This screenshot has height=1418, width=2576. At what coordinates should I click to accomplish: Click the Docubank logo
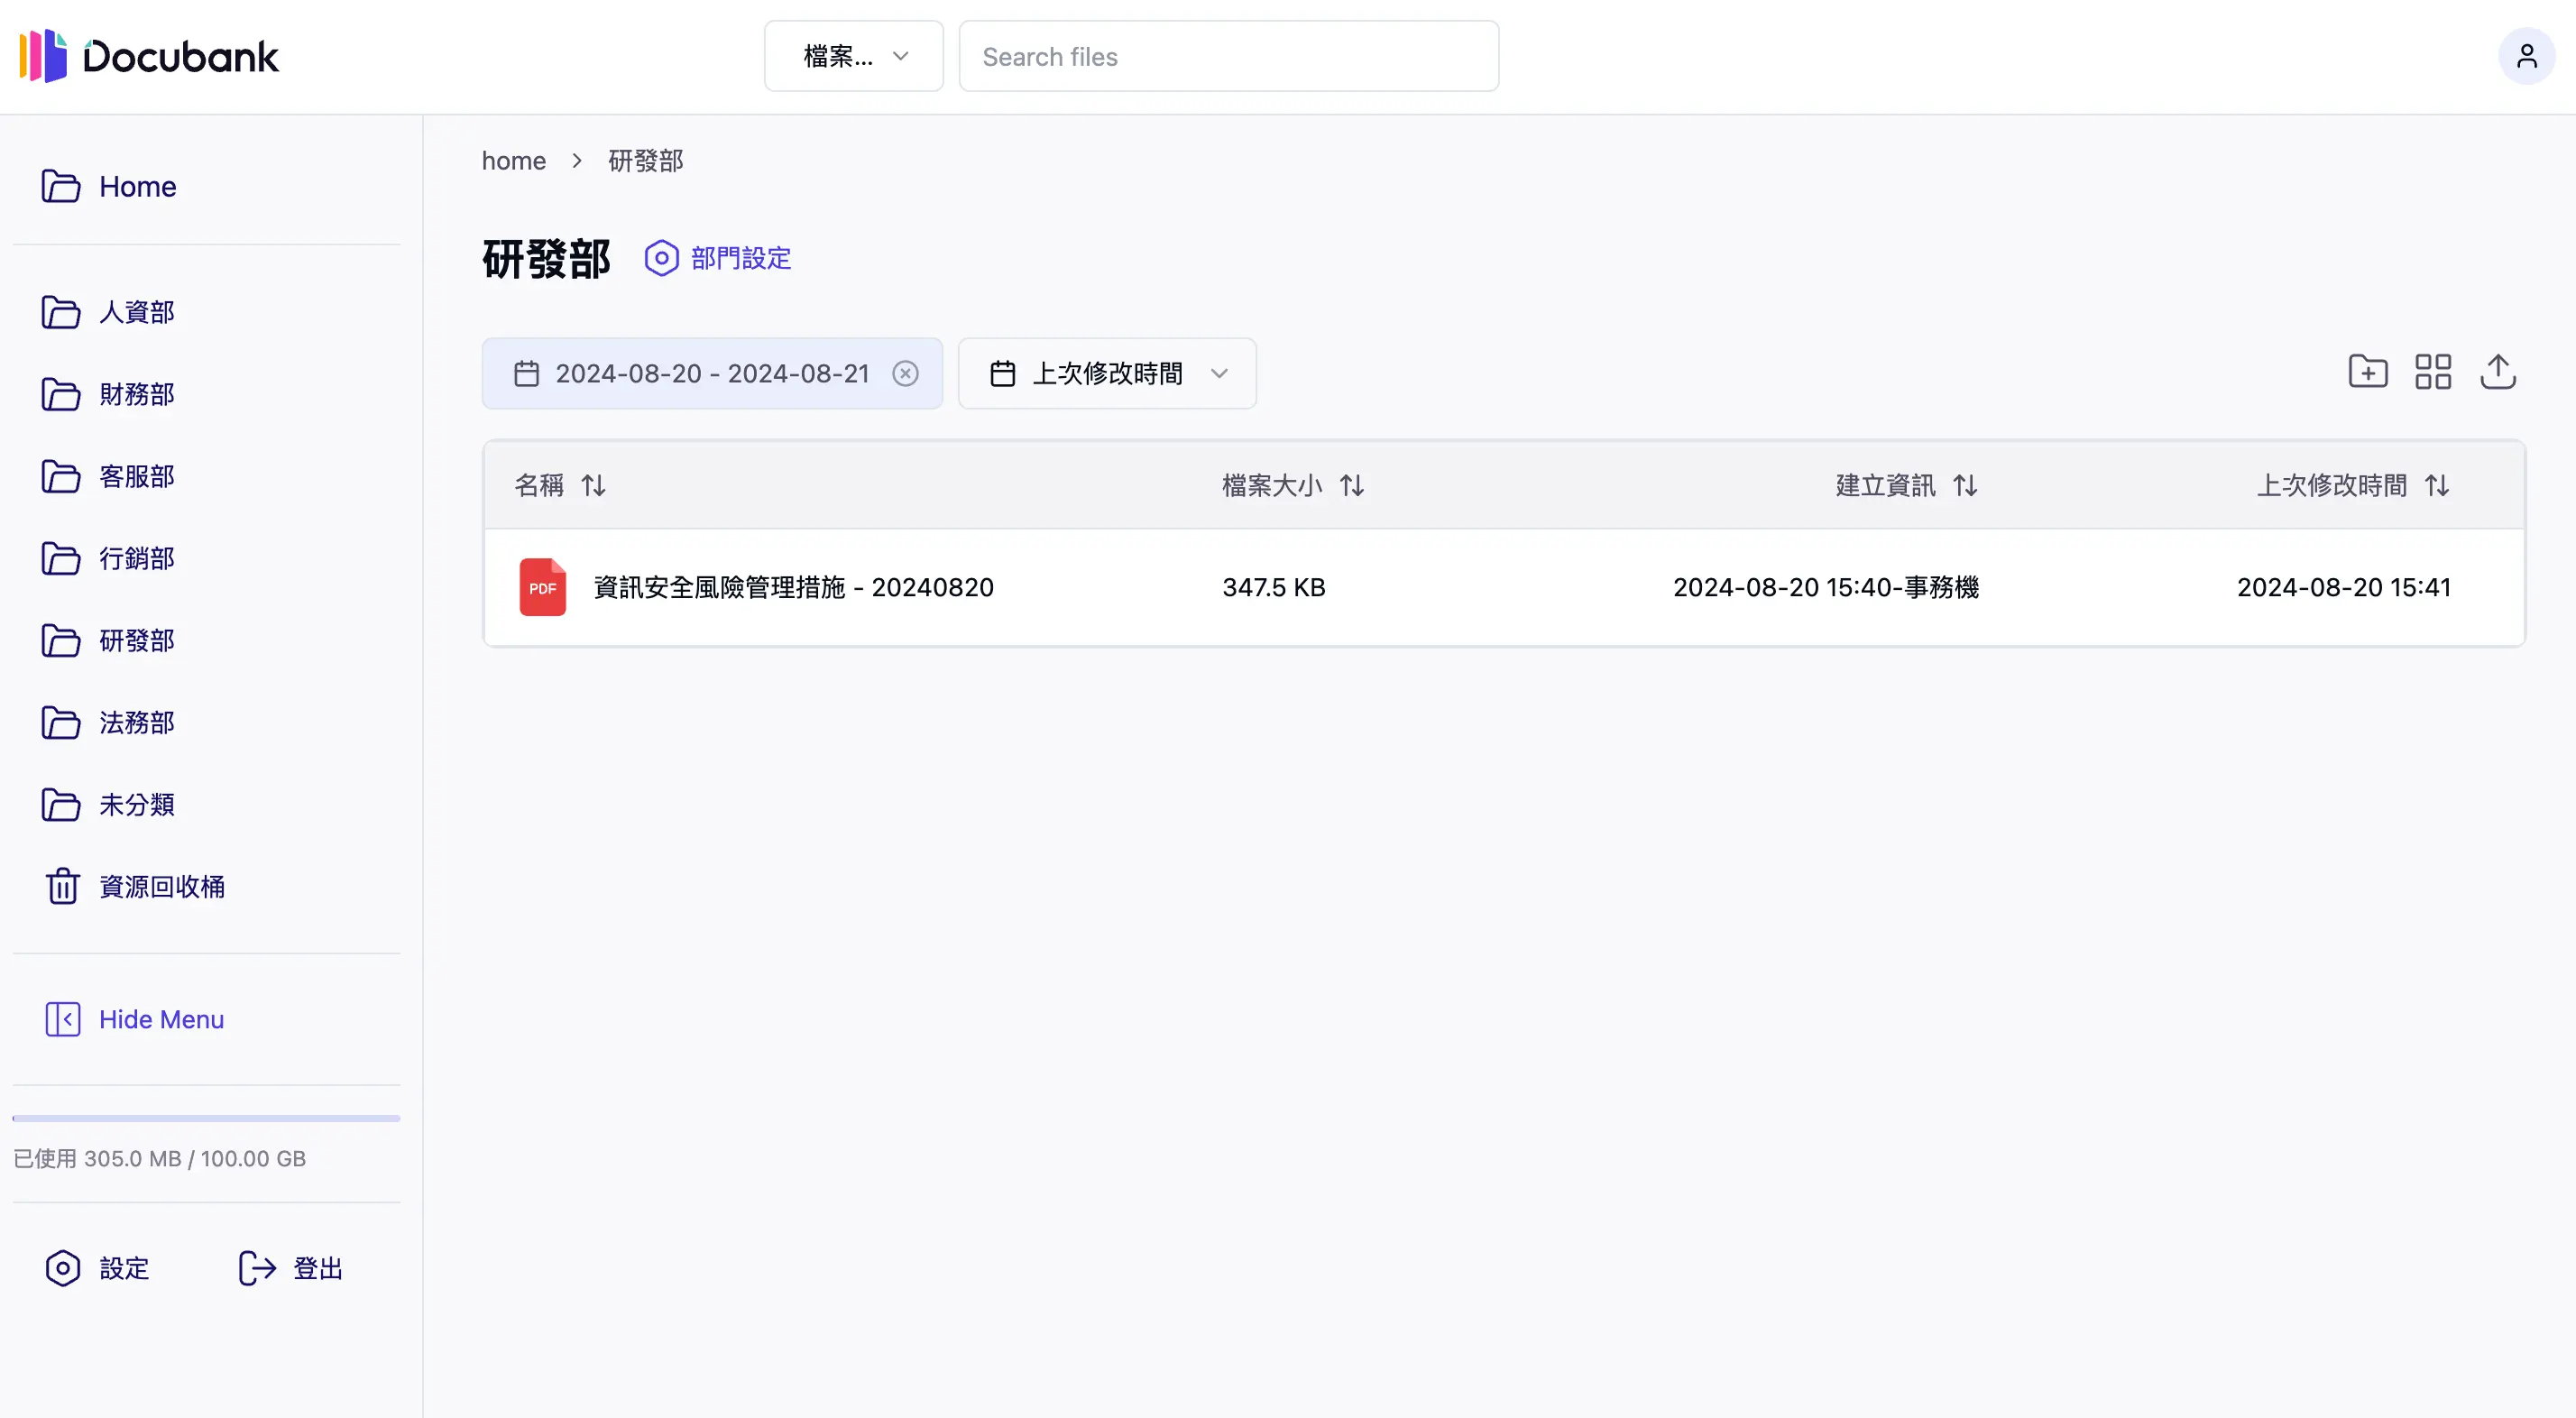(147, 56)
